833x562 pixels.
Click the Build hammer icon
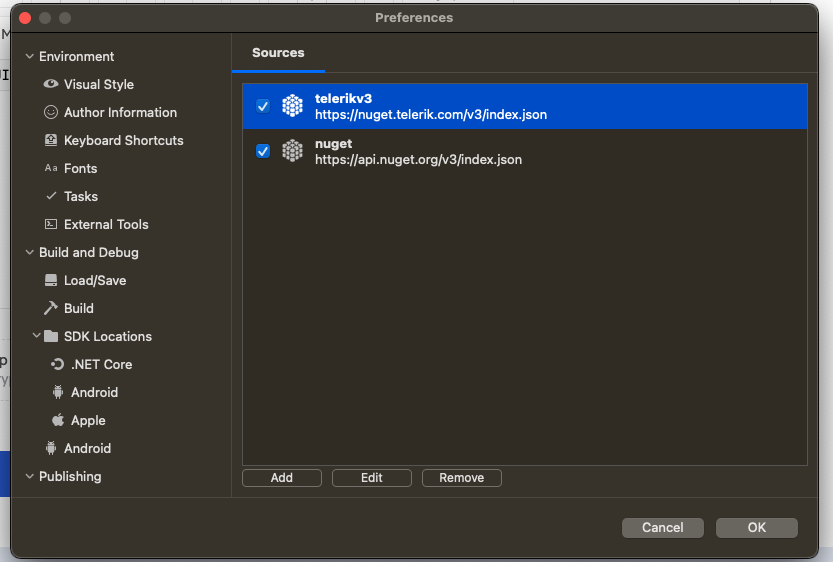coord(51,308)
